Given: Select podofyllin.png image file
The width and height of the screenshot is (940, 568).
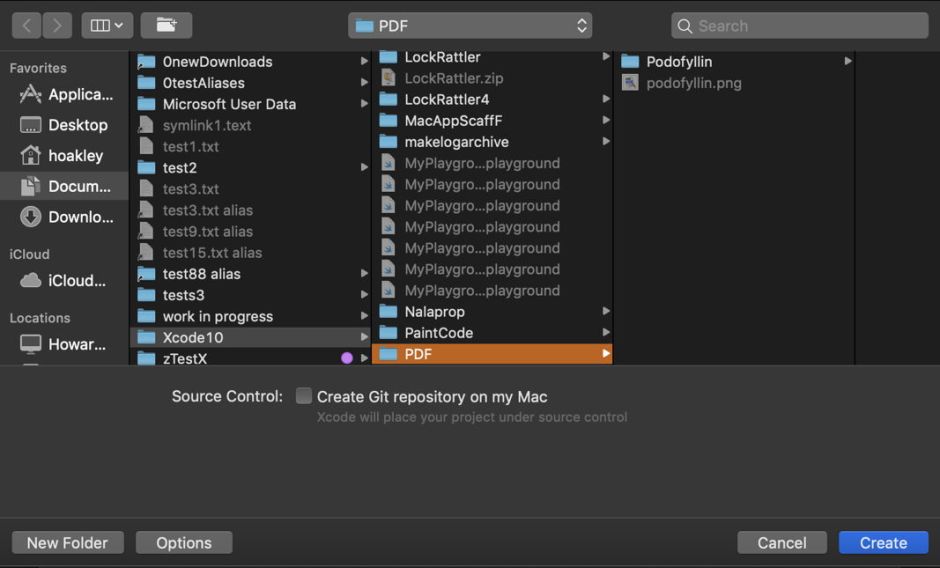Looking at the screenshot, I should (x=736, y=83).
